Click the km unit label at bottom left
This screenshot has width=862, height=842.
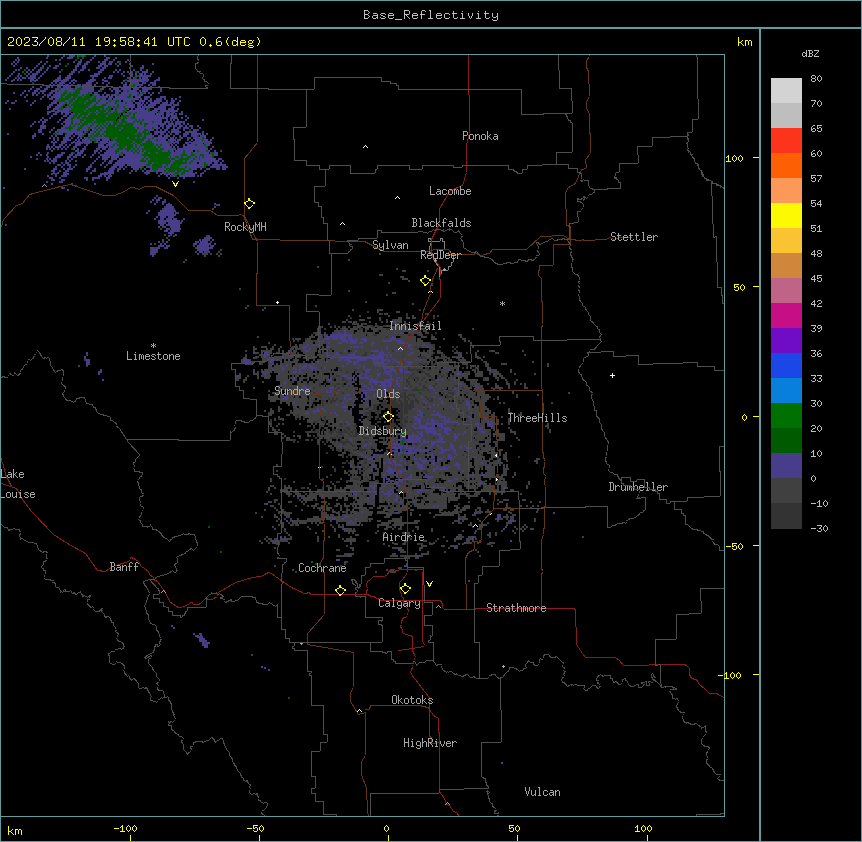pyautogui.click(x=15, y=831)
